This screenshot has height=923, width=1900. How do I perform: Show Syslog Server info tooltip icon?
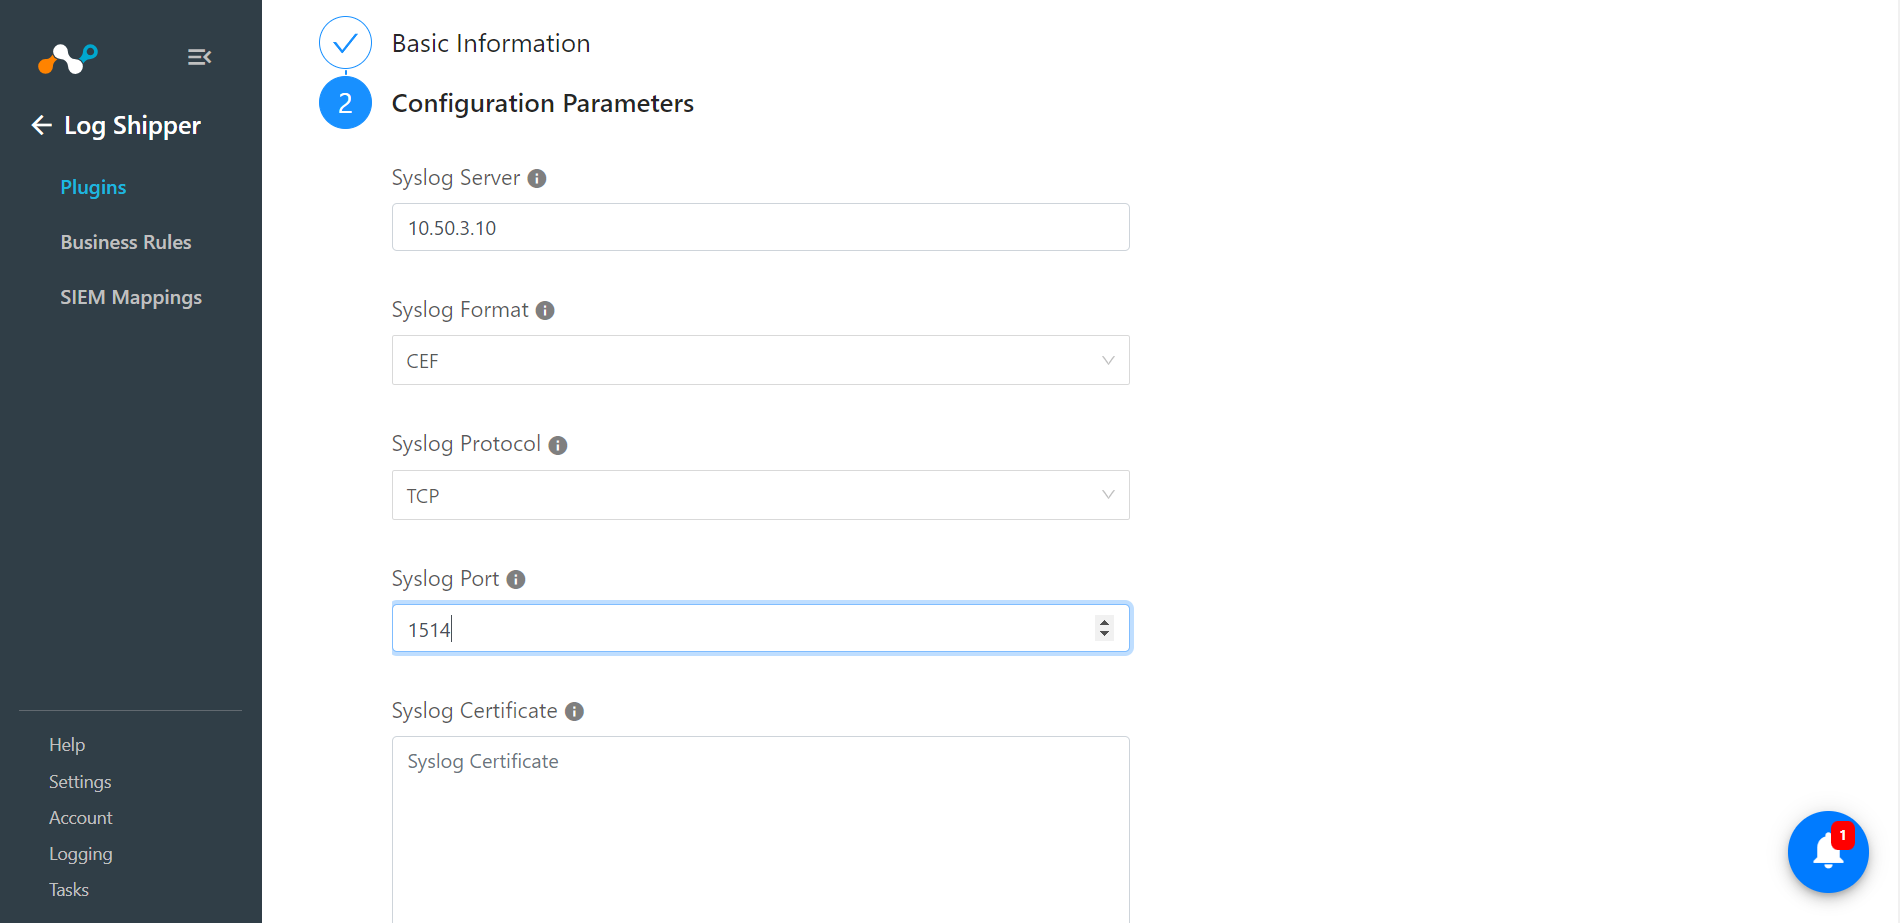537,179
